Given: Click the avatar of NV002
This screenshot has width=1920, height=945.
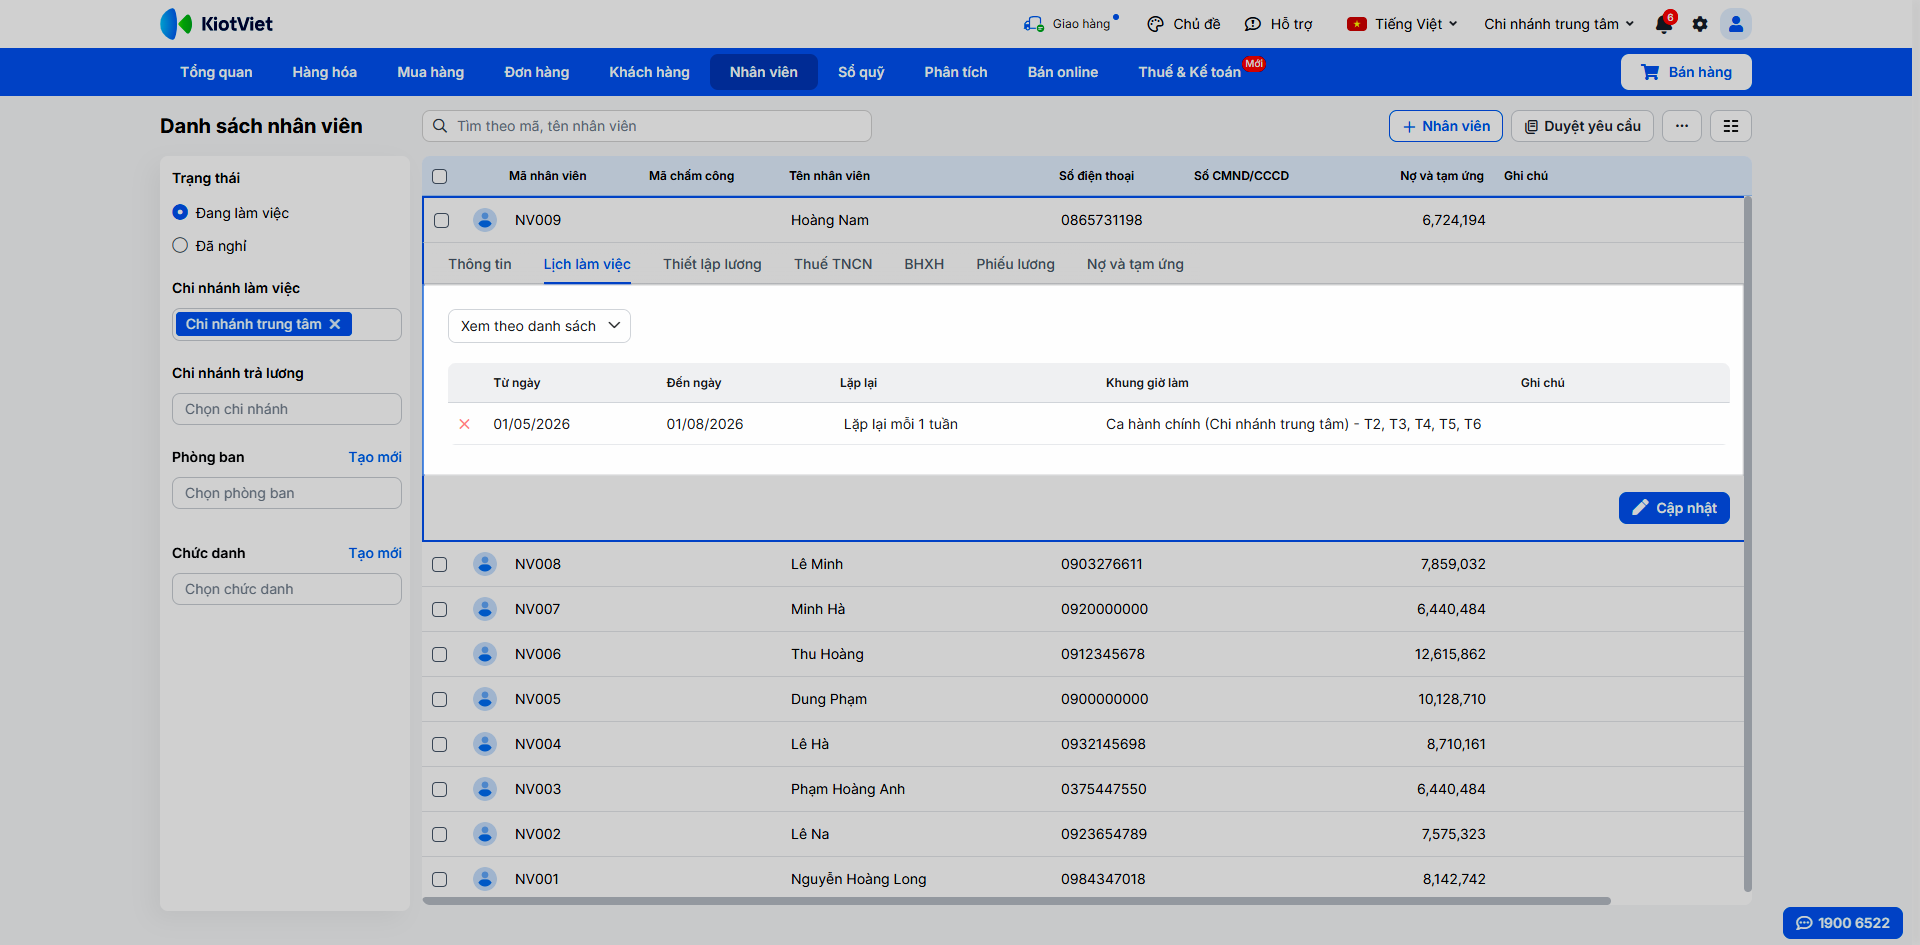Looking at the screenshot, I should (x=485, y=834).
